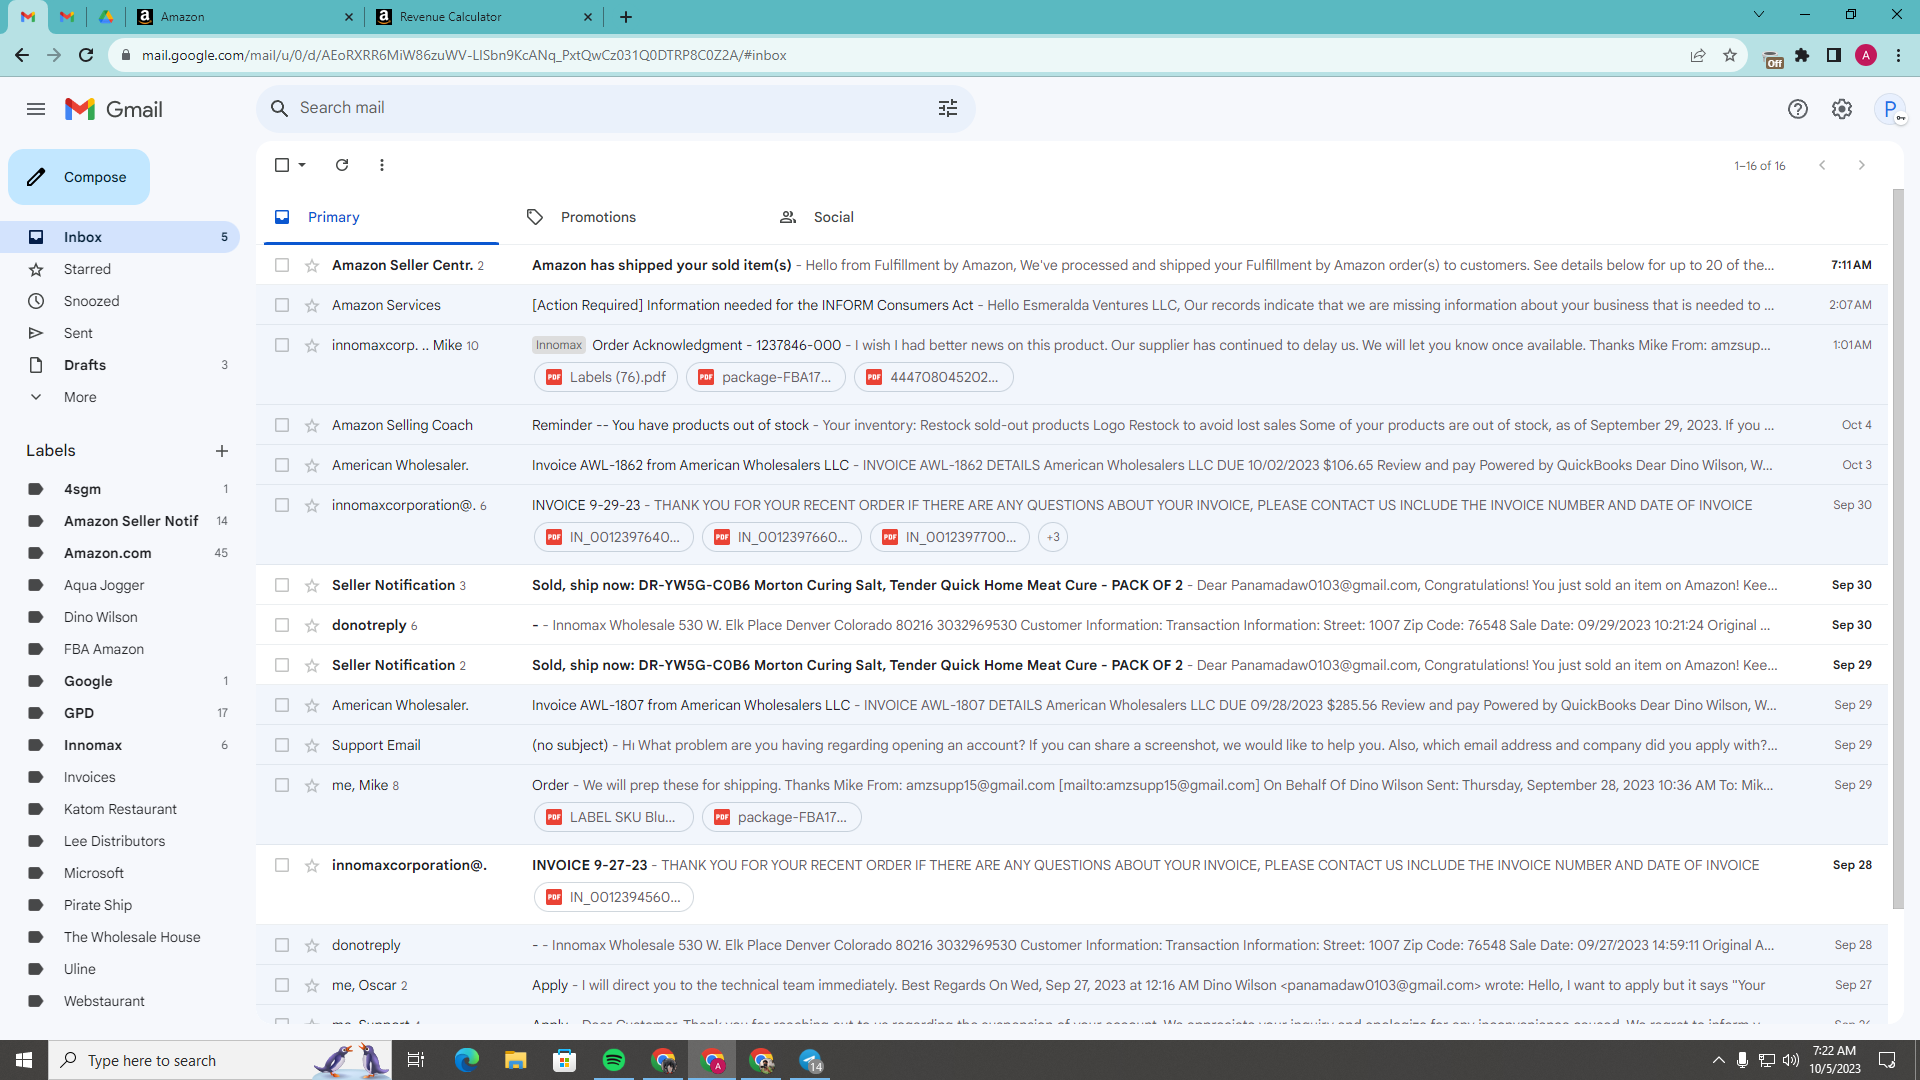The height and width of the screenshot is (1080, 1920).
Task: Tick checkbox for Amazon Services email
Action: [282, 305]
